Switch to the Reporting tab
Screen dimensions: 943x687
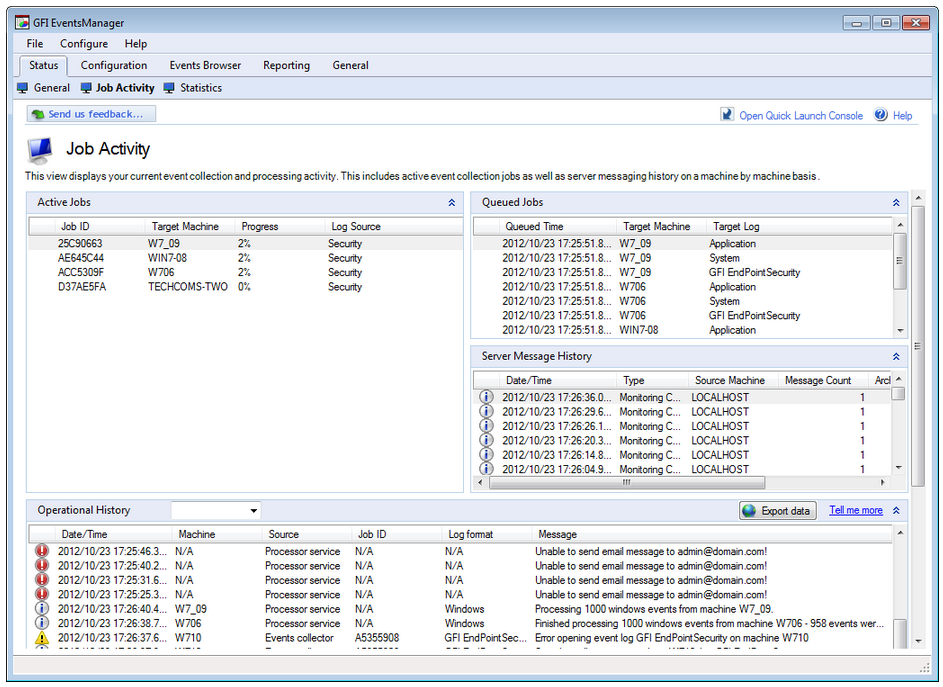(286, 66)
